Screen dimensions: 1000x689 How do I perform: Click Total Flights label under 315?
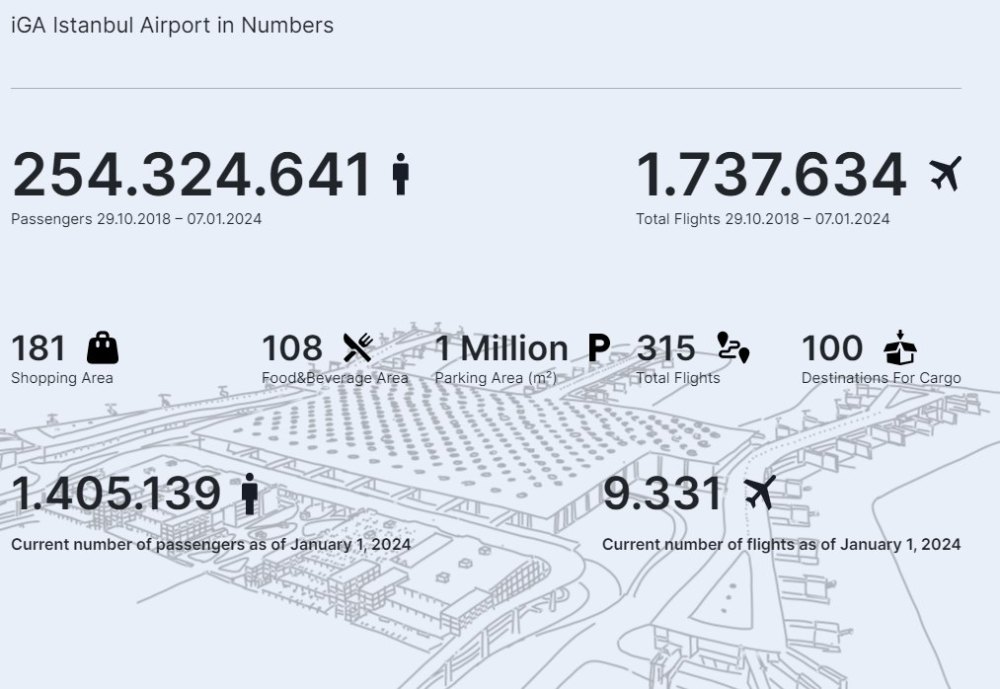678,378
